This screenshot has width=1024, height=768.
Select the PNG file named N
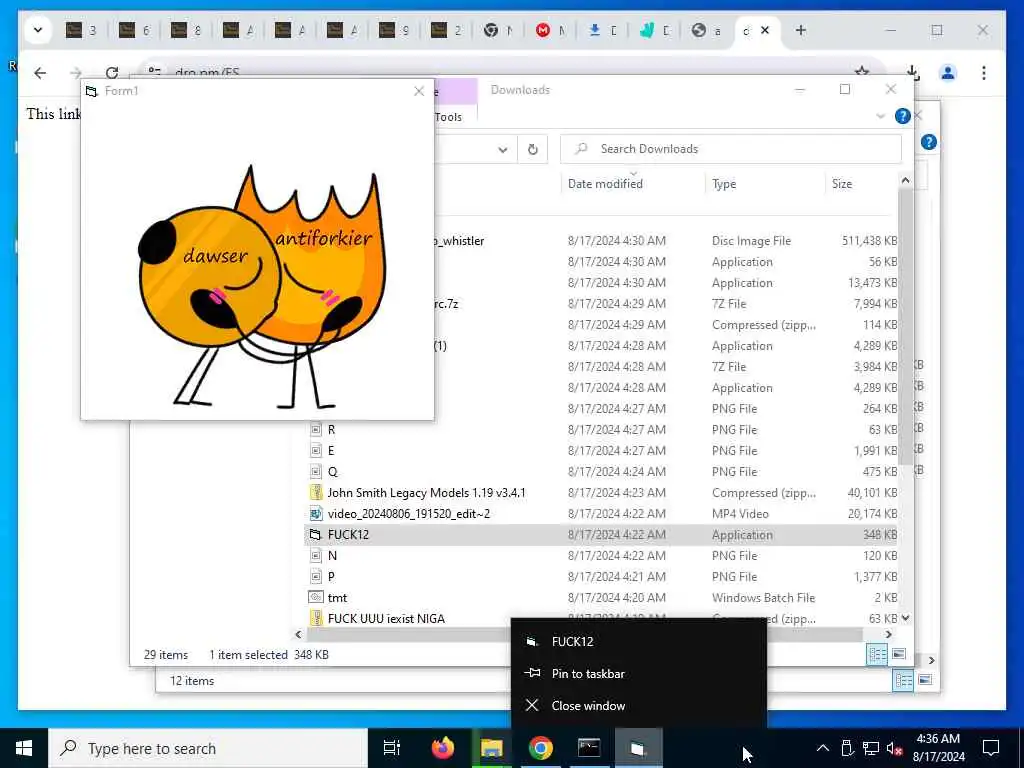click(x=600, y=556)
